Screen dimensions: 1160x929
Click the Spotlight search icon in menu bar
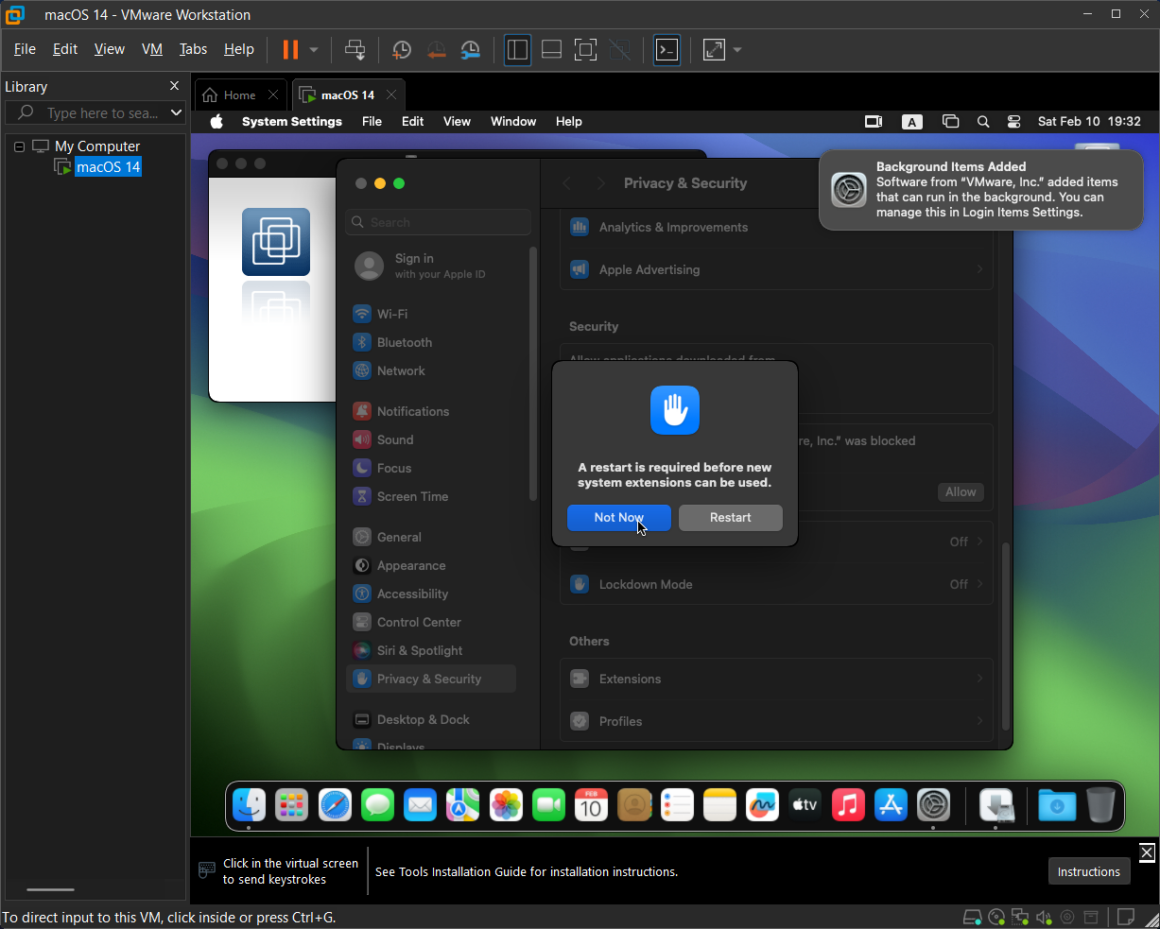pos(982,121)
